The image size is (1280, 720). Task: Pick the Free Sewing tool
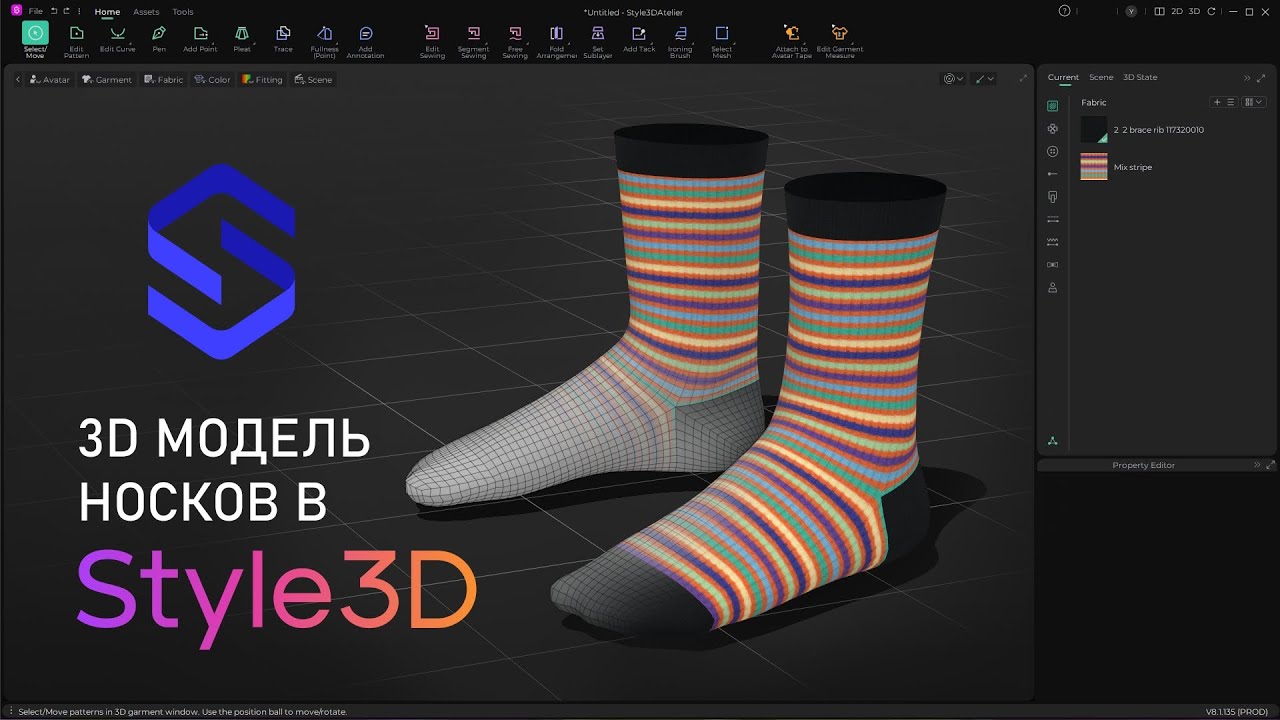point(515,41)
